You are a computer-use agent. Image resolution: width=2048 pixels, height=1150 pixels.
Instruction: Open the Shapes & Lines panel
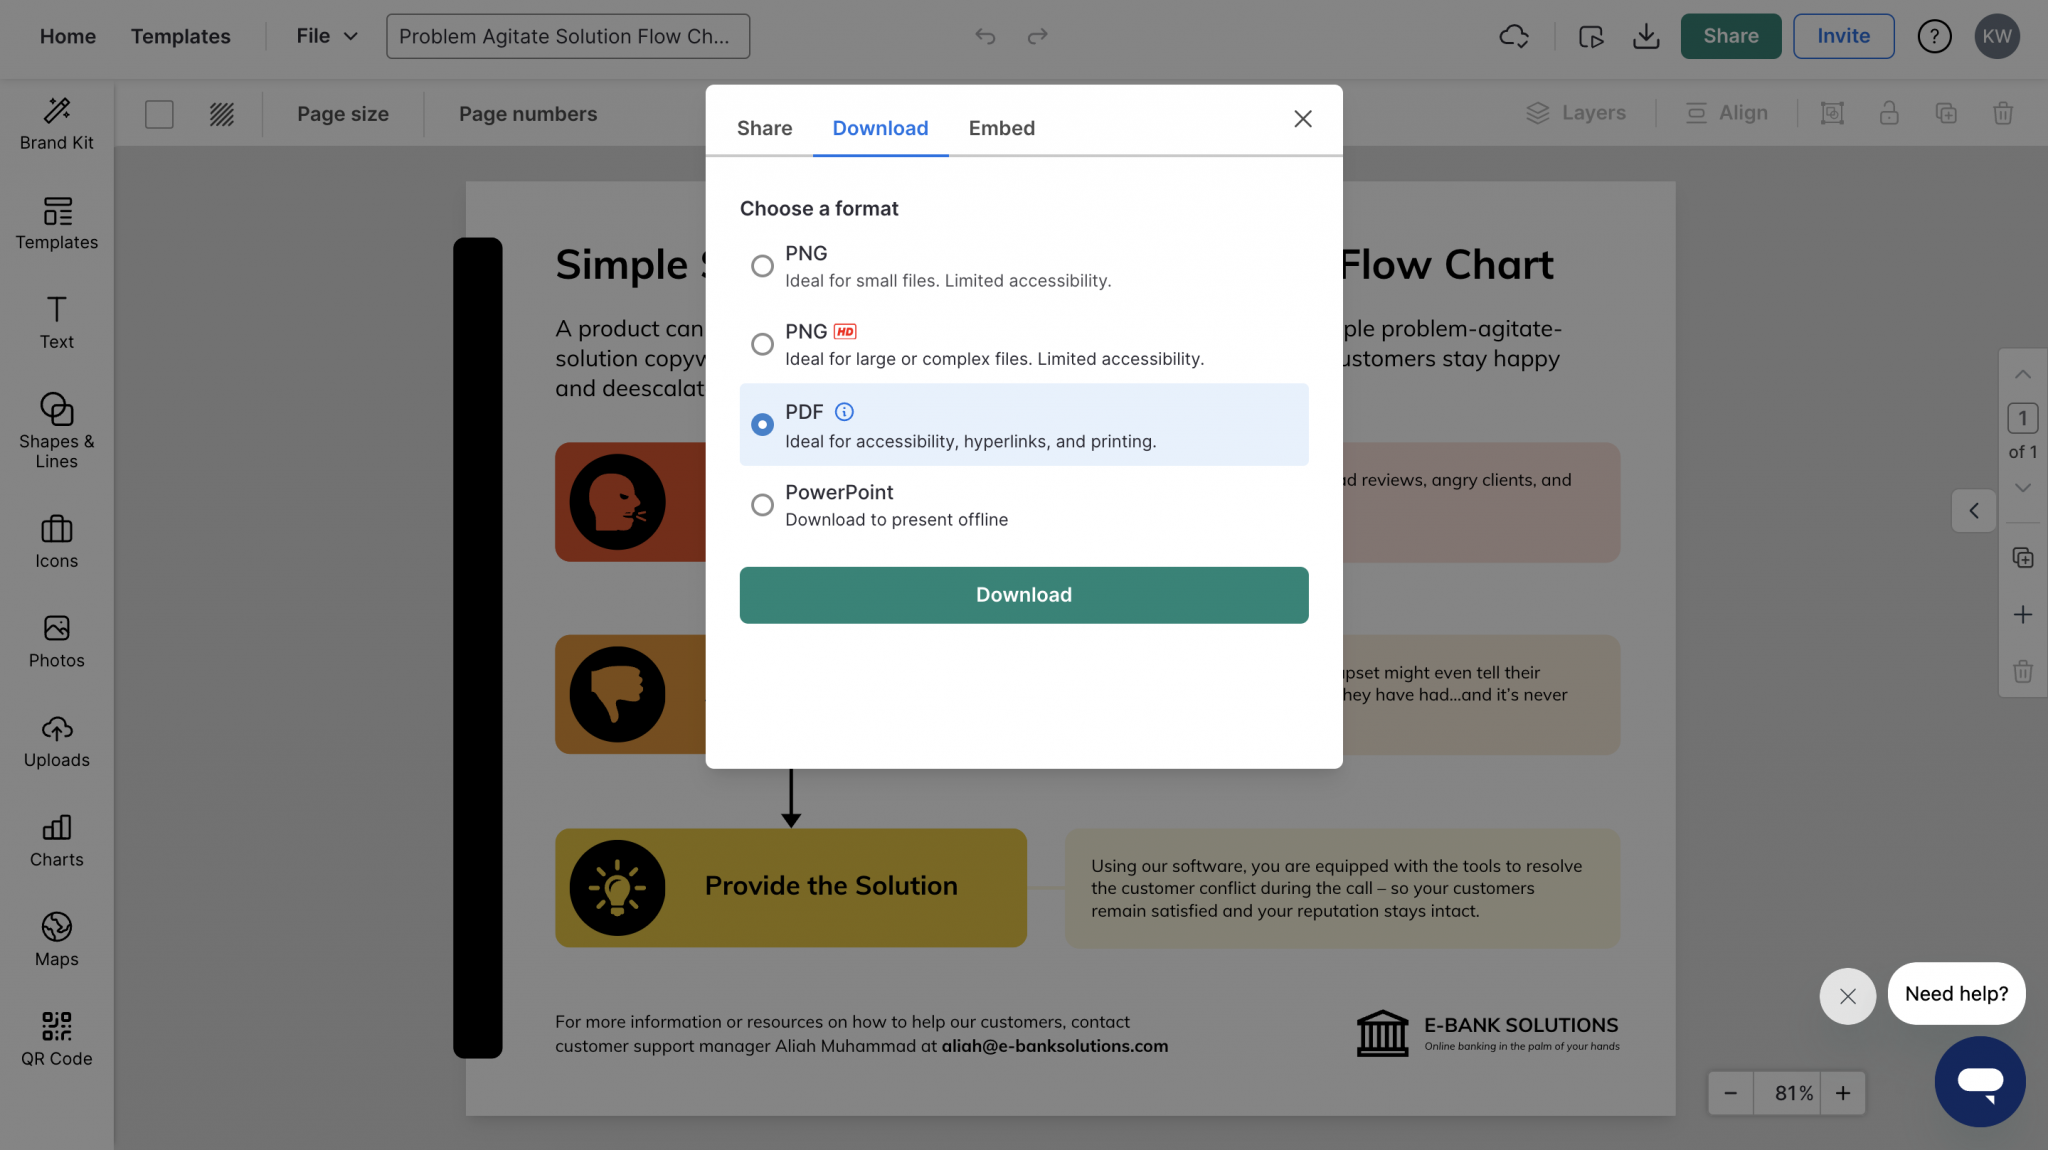56,430
